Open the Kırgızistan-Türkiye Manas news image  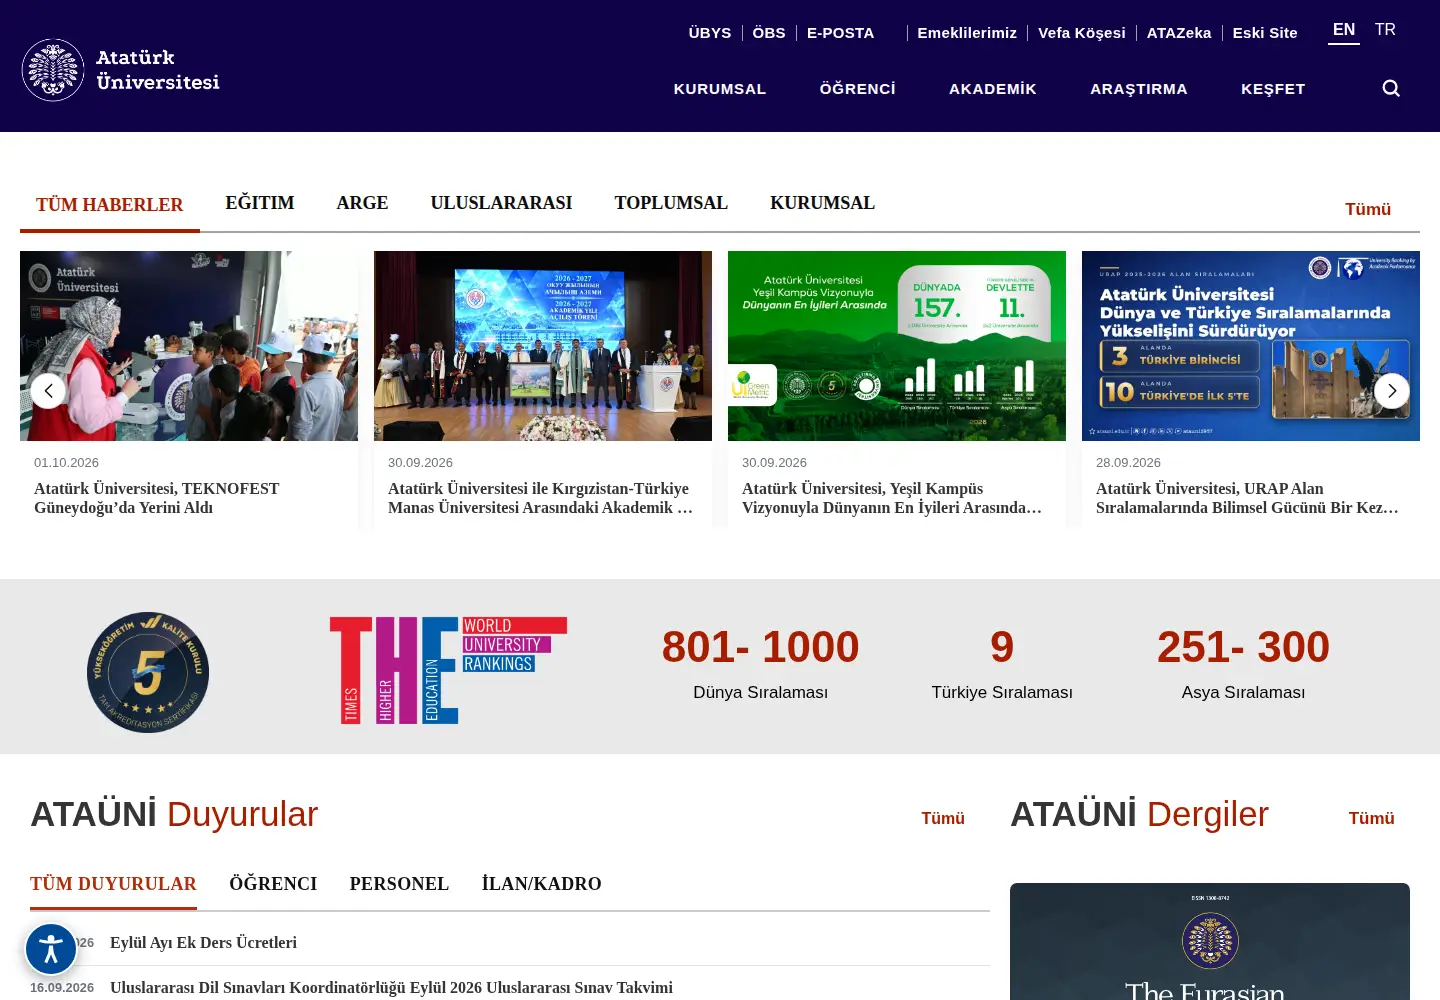pyautogui.click(x=543, y=346)
